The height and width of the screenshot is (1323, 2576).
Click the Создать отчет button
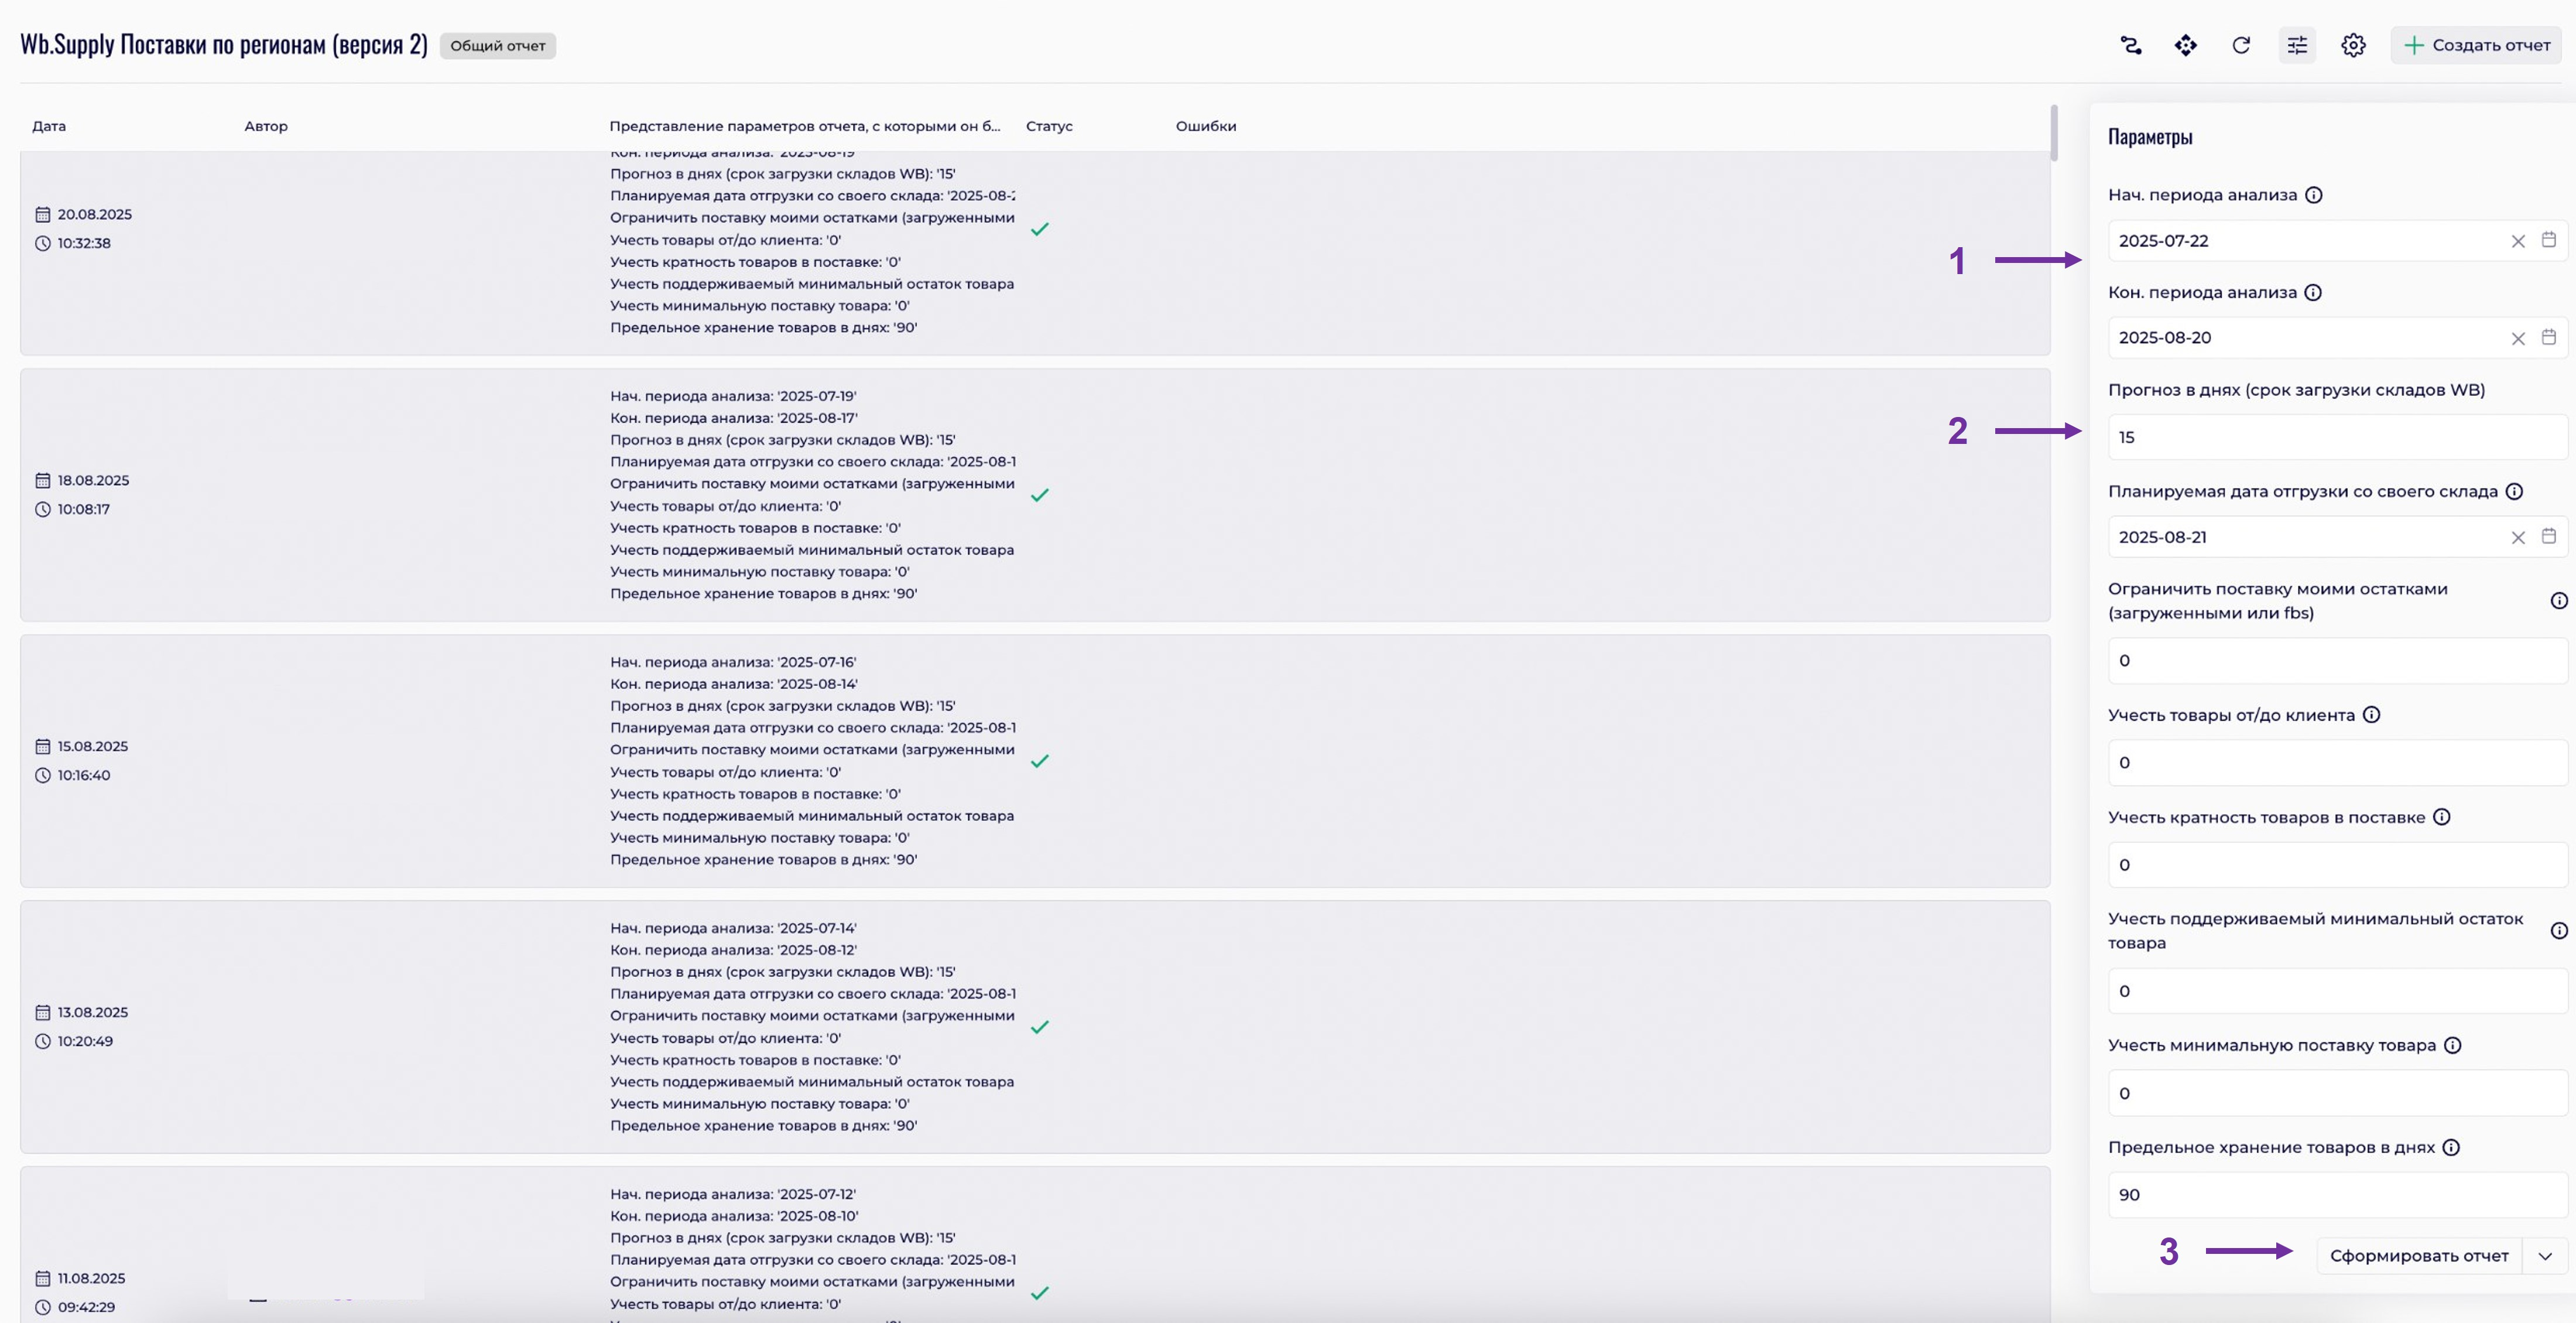point(2477,45)
